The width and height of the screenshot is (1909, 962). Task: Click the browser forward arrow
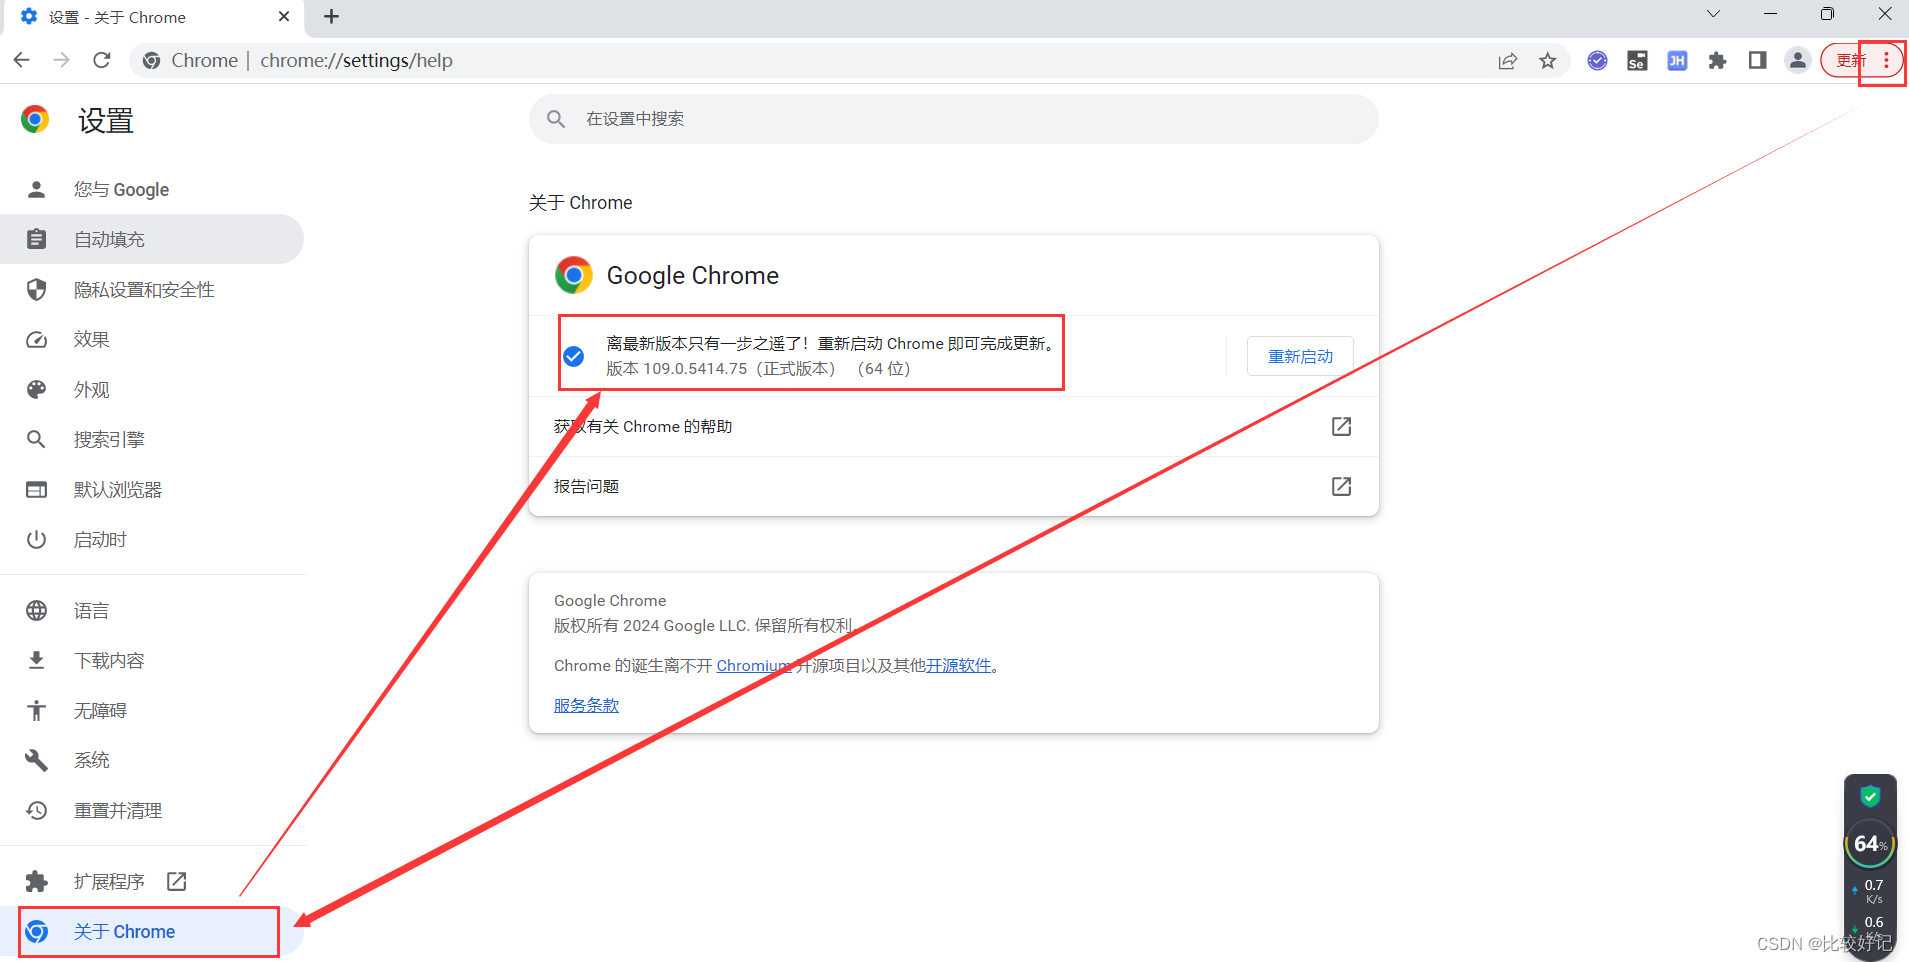(x=62, y=60)
